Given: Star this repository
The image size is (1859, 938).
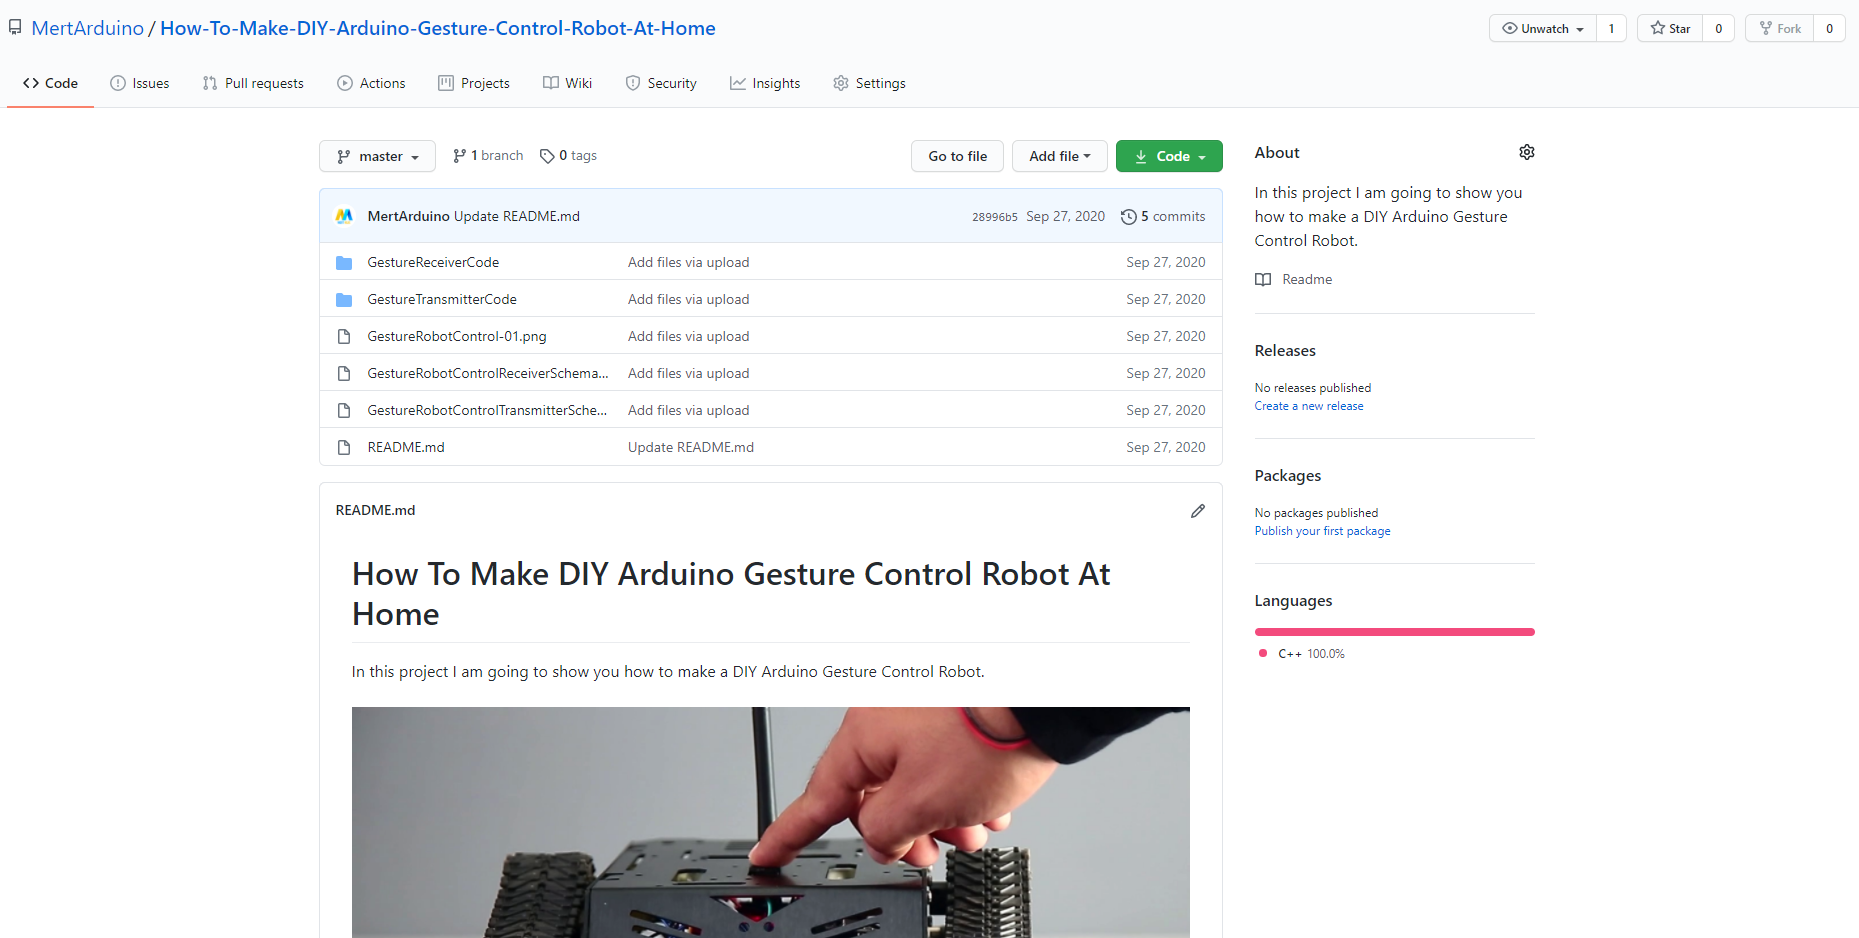Looking at the screenshot, I should click(1670, 29).
